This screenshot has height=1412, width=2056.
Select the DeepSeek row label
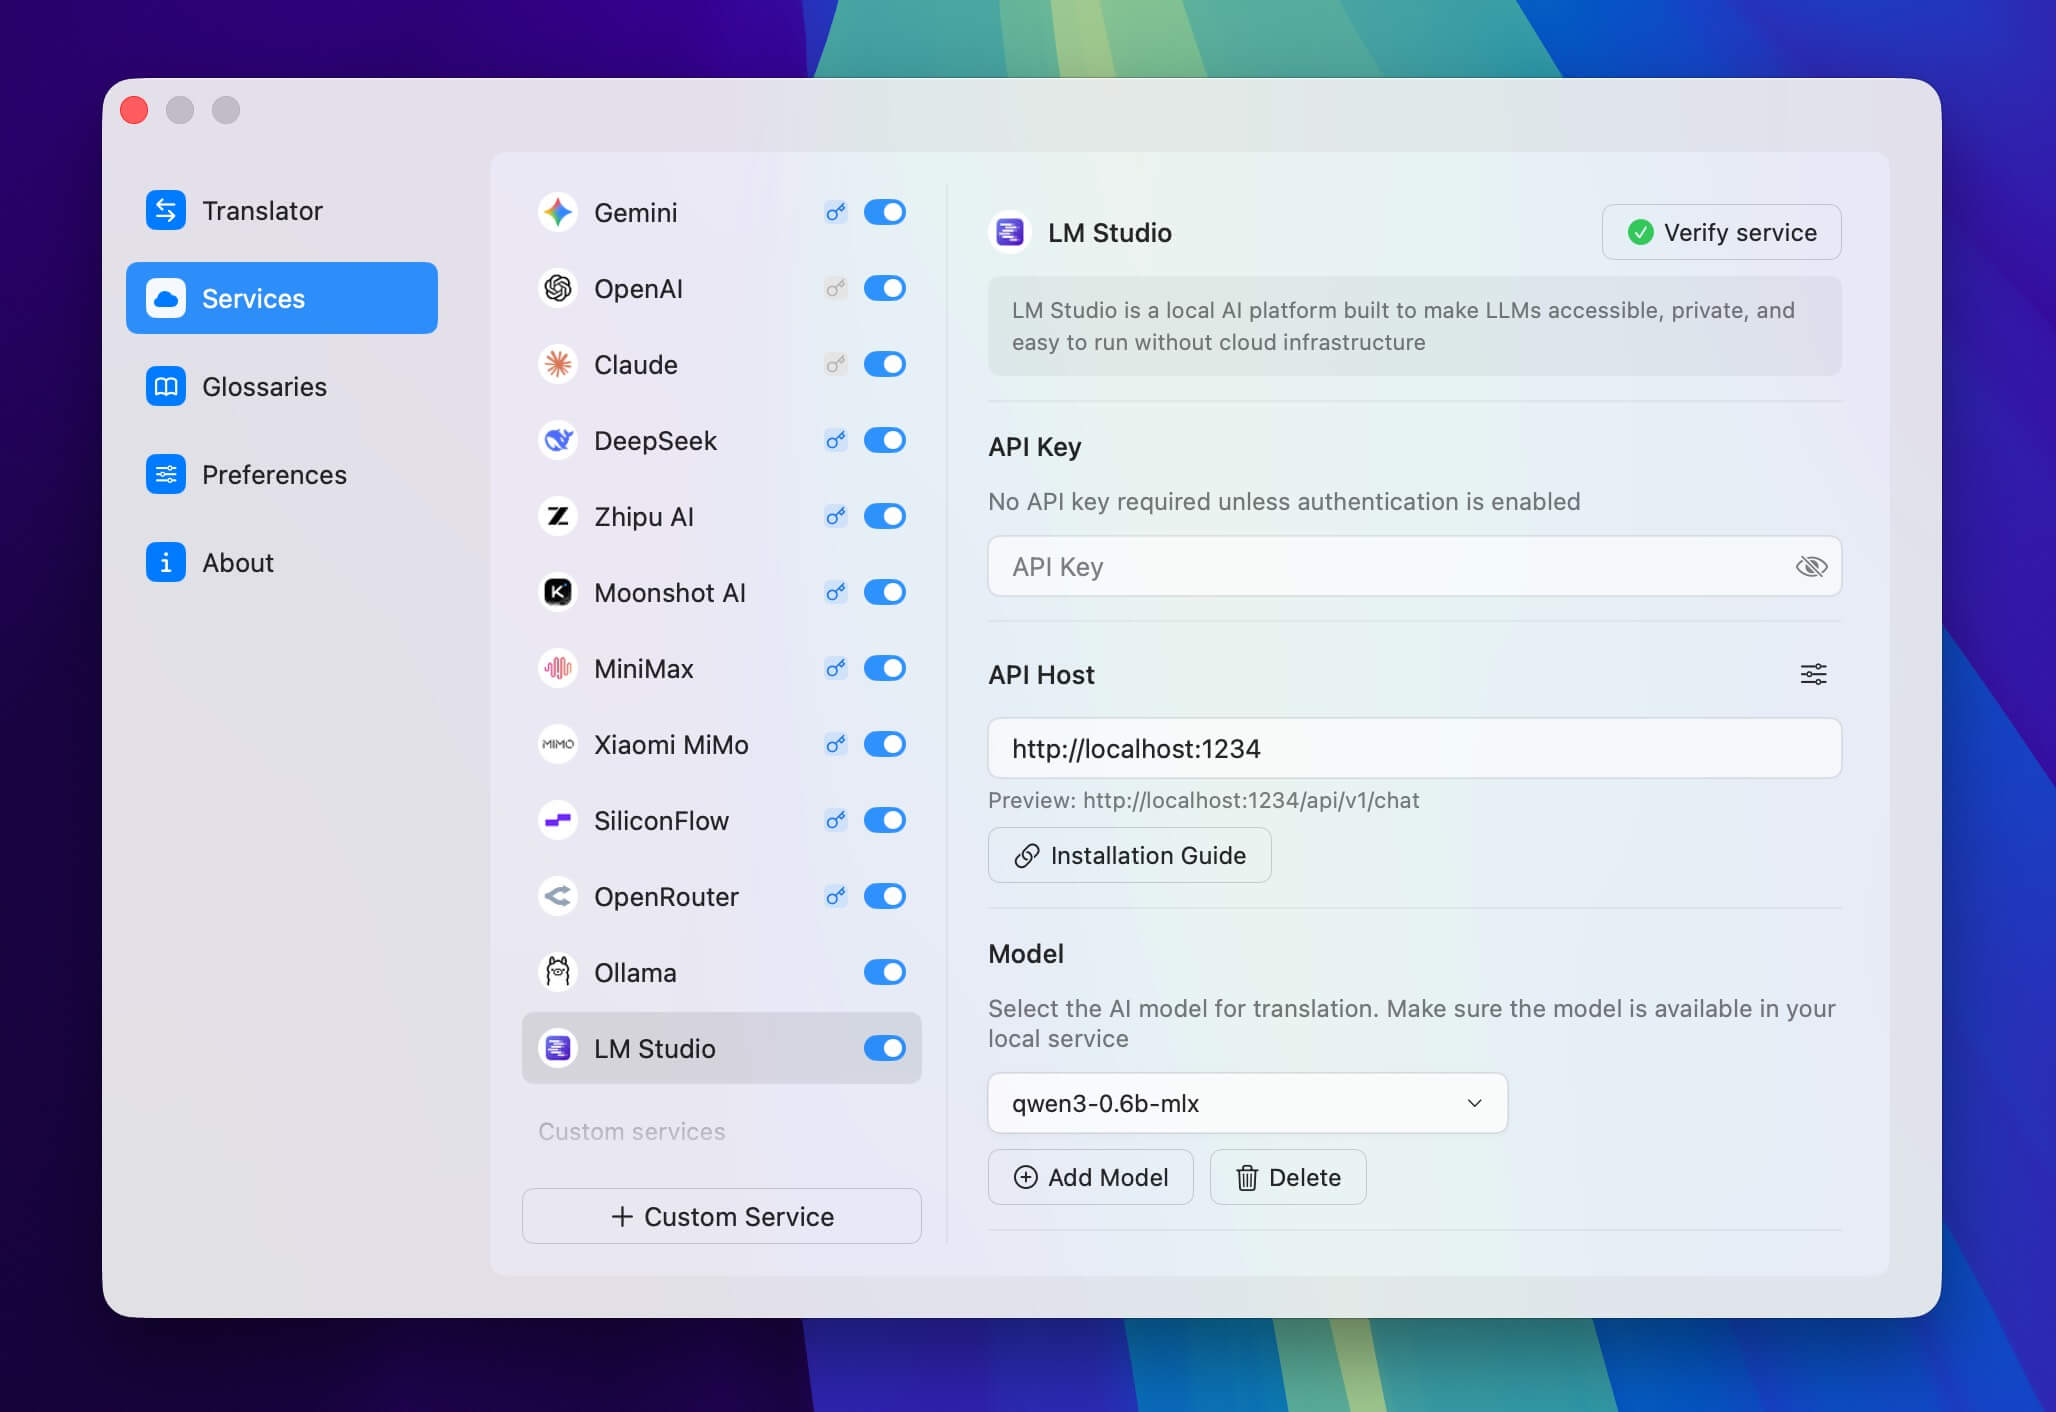click(655, 440)
